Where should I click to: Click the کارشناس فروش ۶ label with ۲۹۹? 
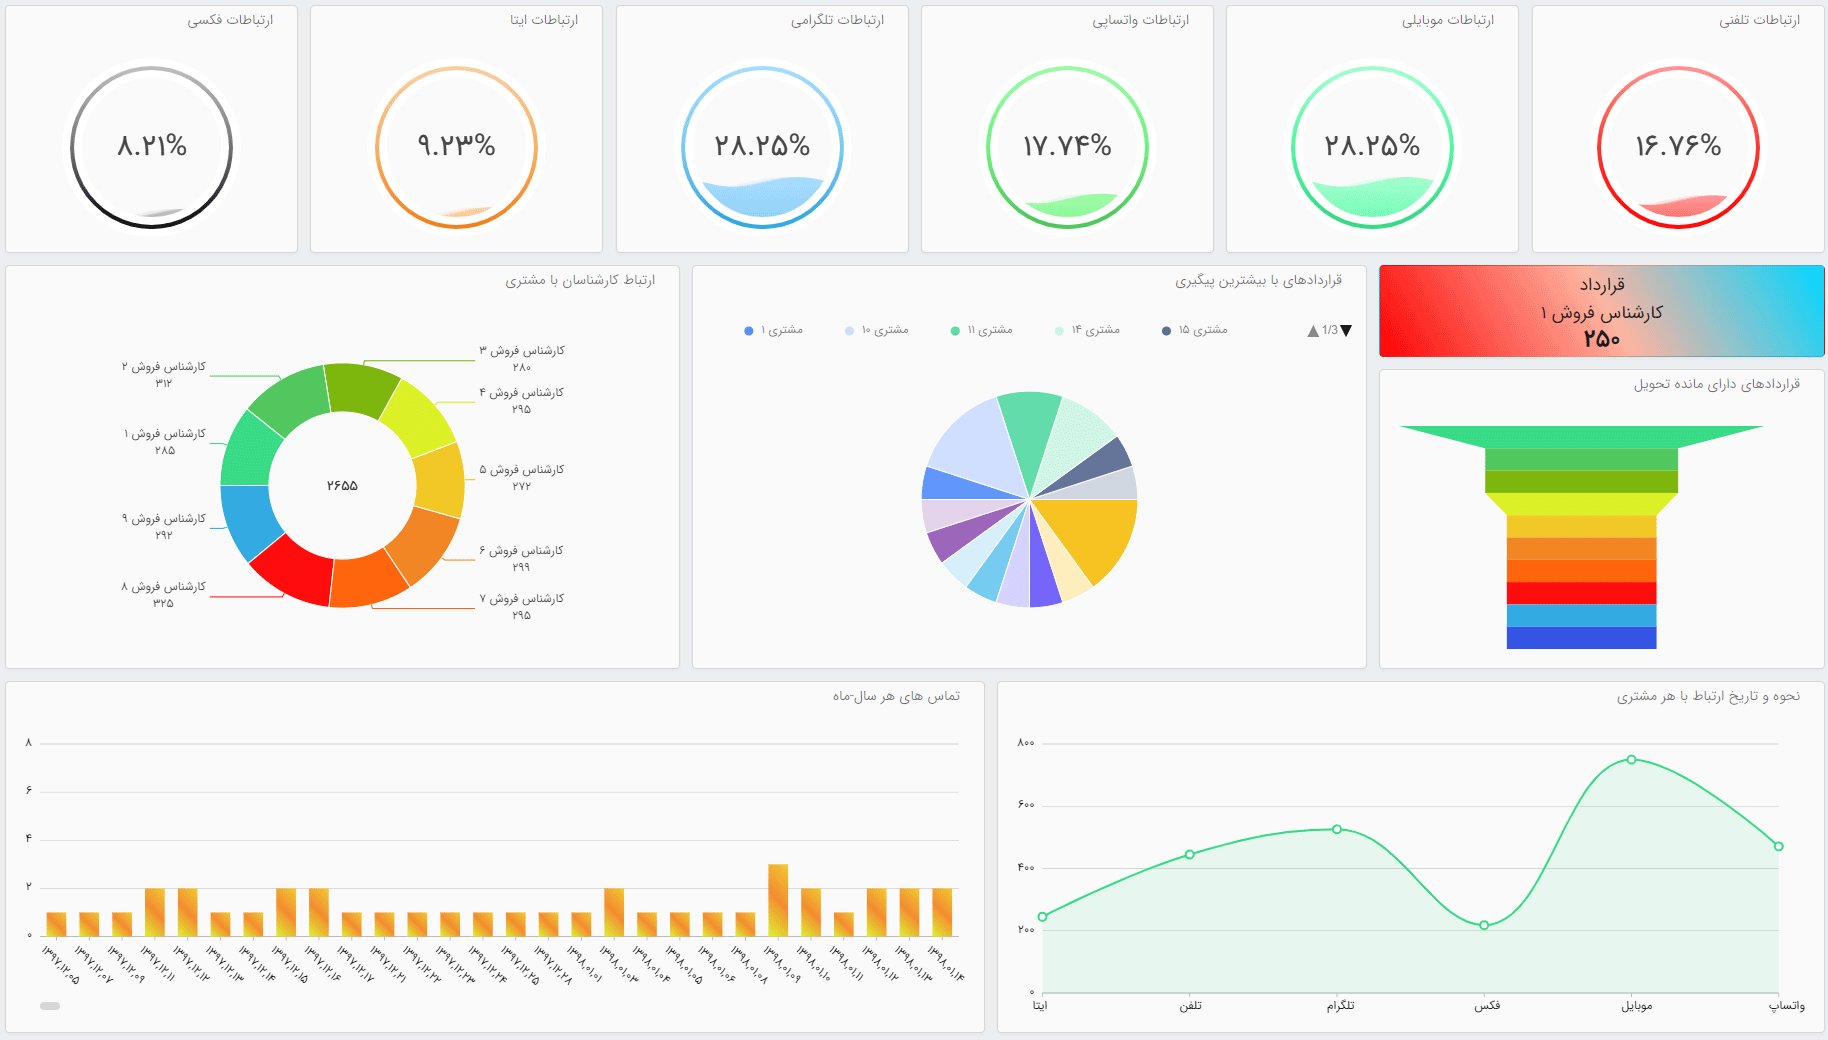pos(521,558)
